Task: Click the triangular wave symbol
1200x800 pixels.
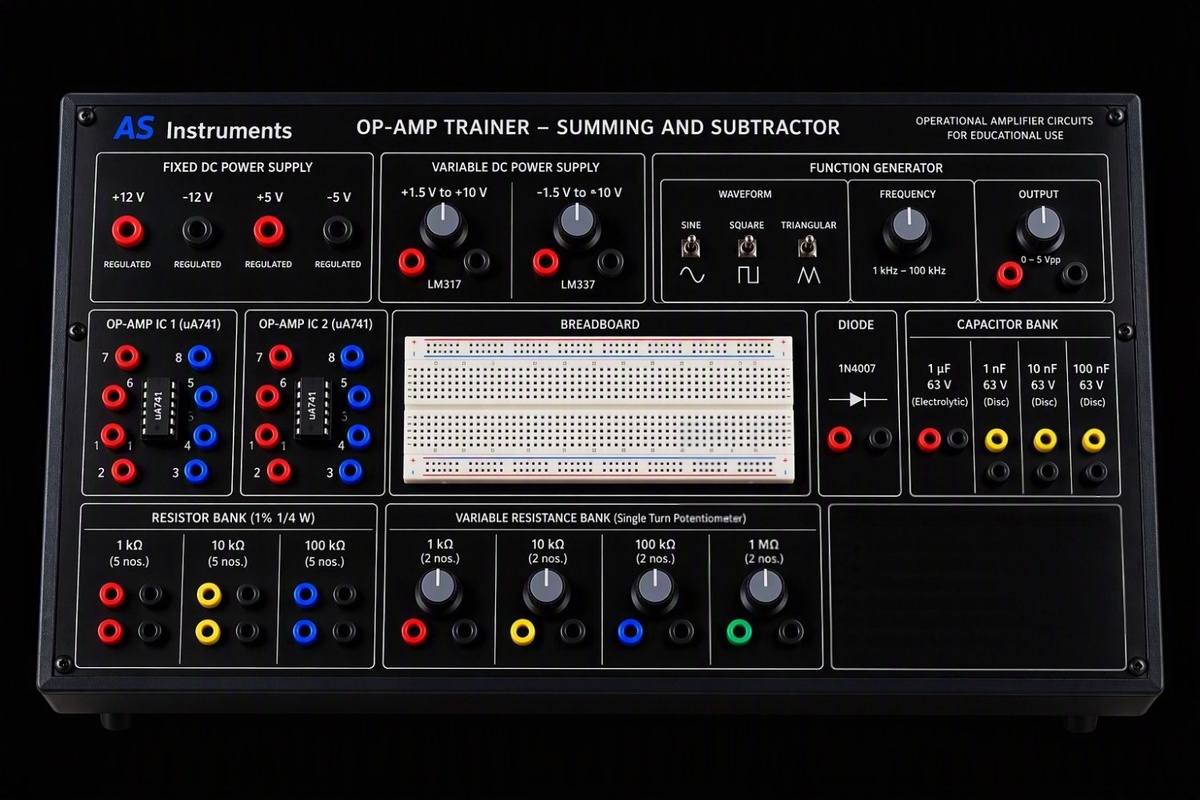Action: click(809, 275)
